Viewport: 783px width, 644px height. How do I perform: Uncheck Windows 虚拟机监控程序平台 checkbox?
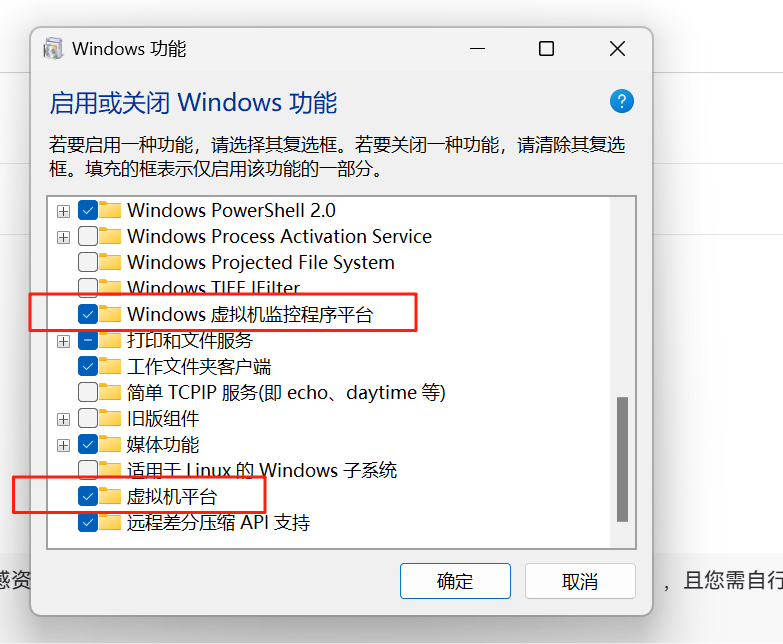pyautogui.click(x=88, y=314)
